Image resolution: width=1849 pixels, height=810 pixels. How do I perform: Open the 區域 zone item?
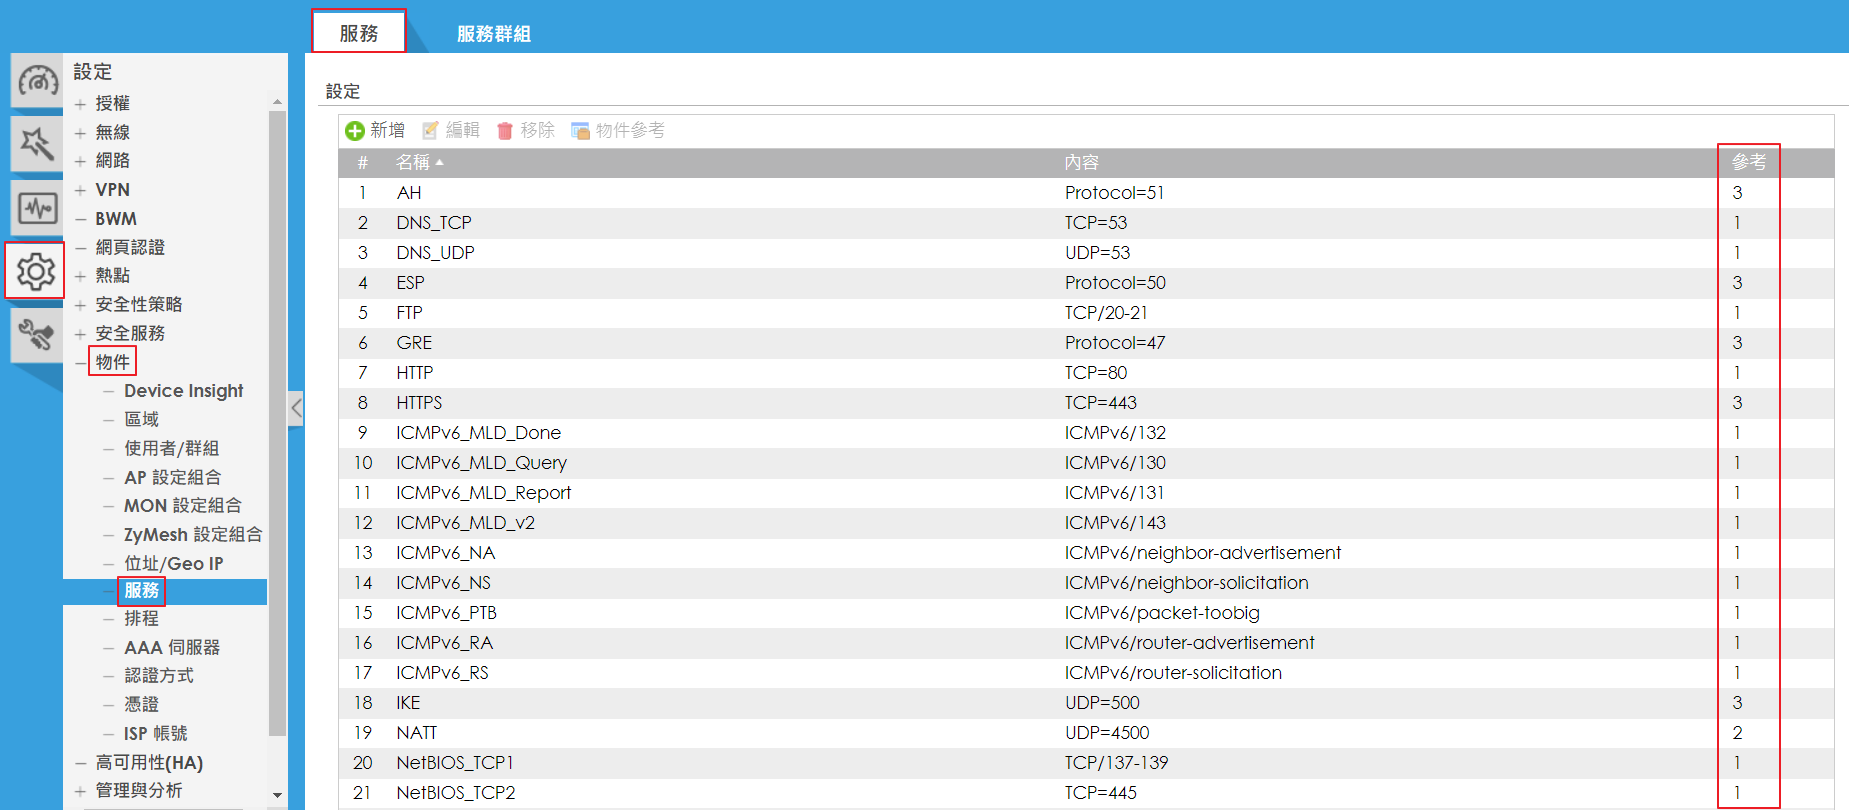click(141, 419)
